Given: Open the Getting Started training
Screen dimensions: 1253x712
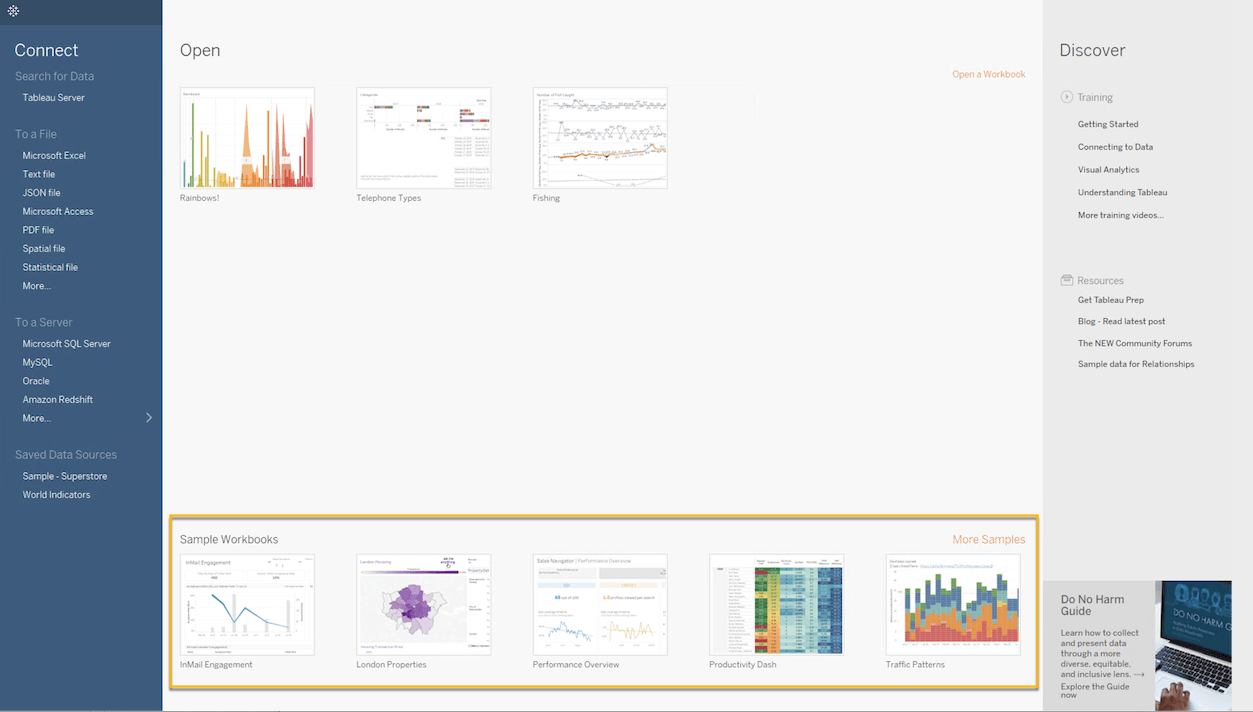Looking at the screenshot, I should (x=1108, y=125).
